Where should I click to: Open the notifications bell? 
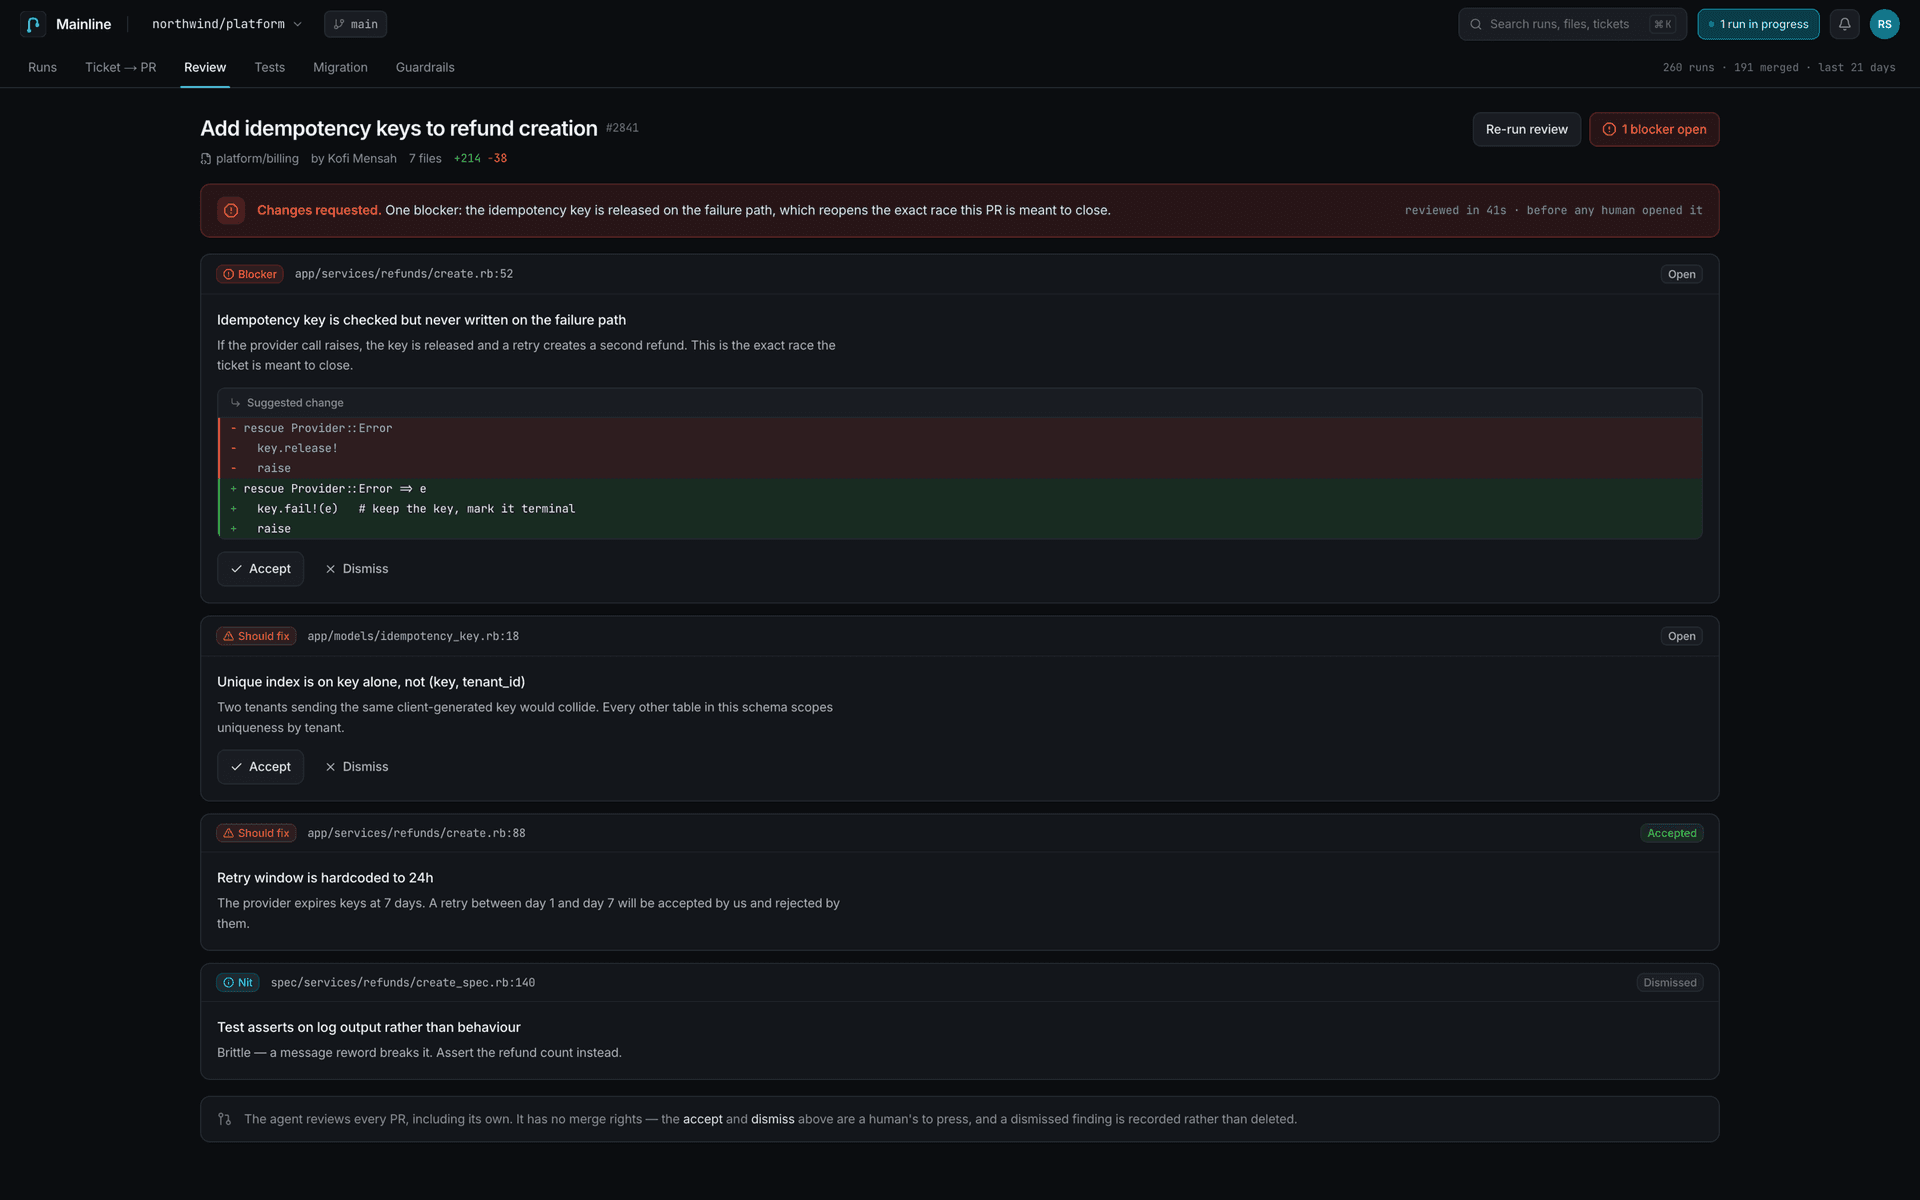tap(1844, 24)
